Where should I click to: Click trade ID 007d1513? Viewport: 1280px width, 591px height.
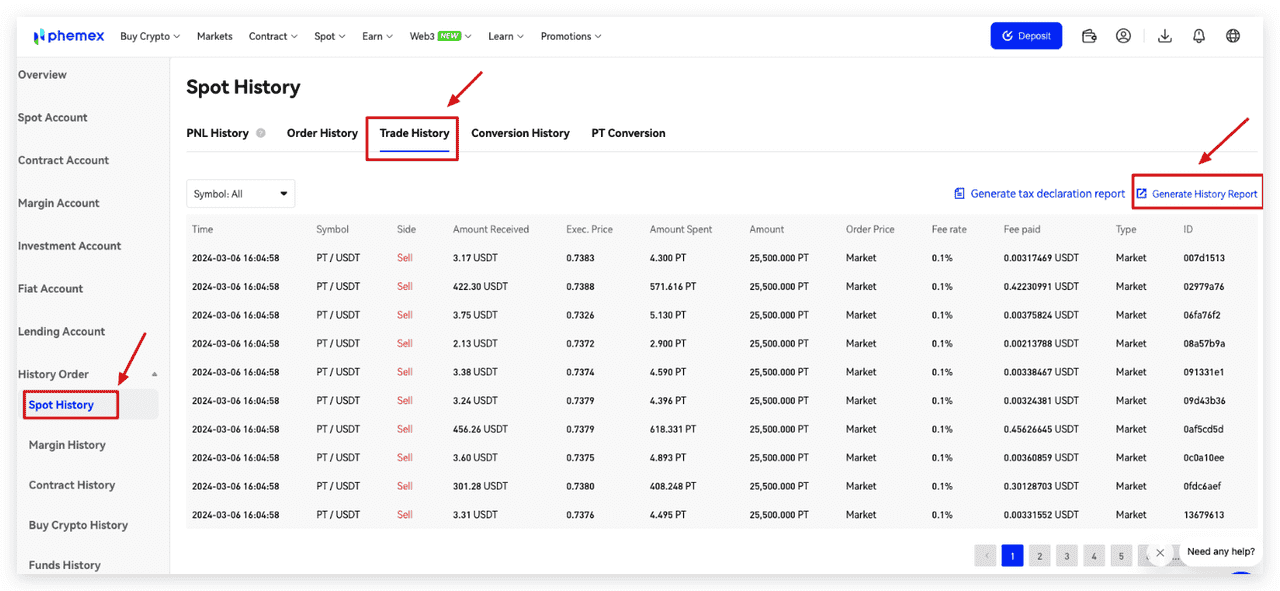1204,258
